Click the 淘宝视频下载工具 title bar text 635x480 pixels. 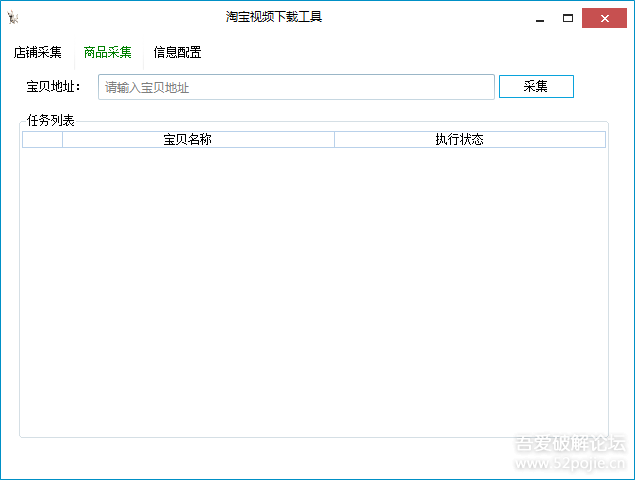[x=273, y=17]
